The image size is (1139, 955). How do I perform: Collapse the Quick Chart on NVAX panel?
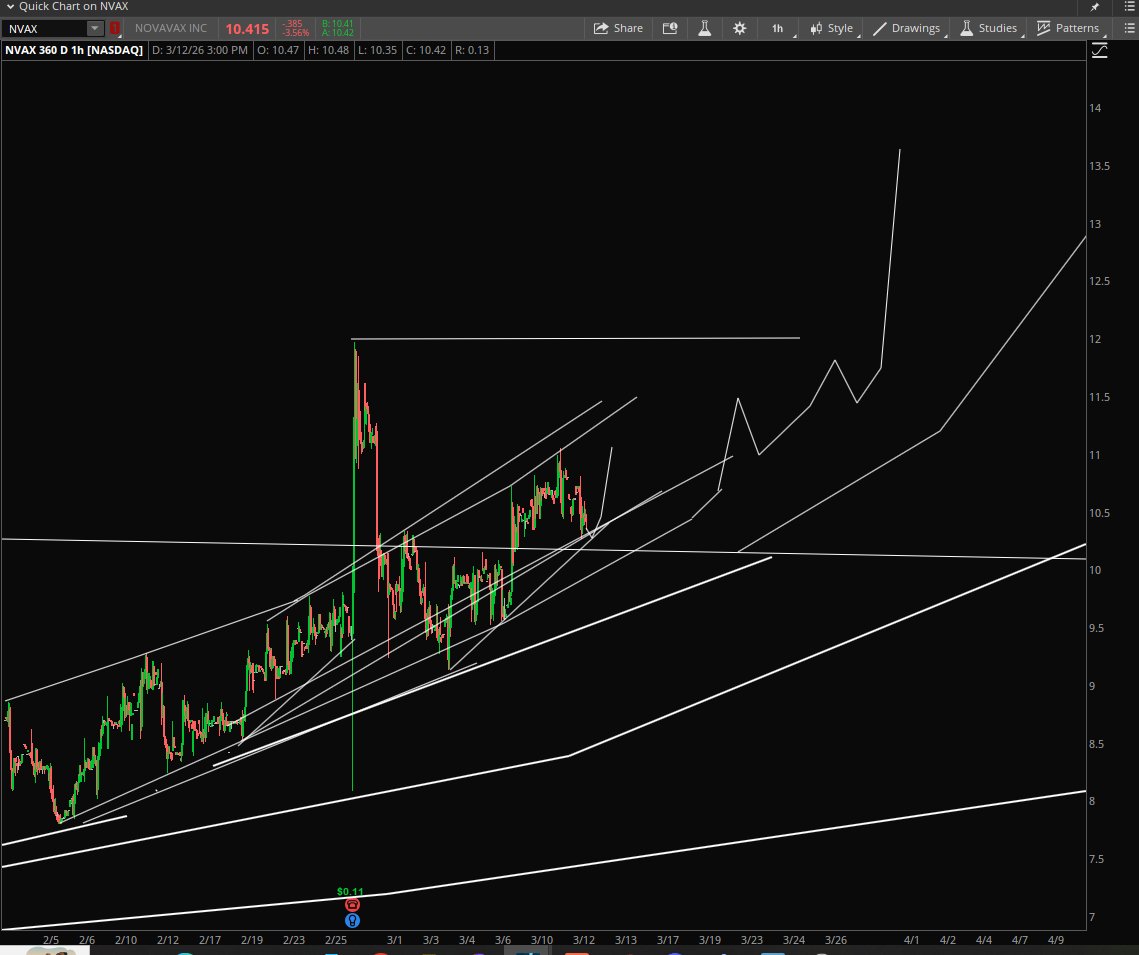(10, 7)
